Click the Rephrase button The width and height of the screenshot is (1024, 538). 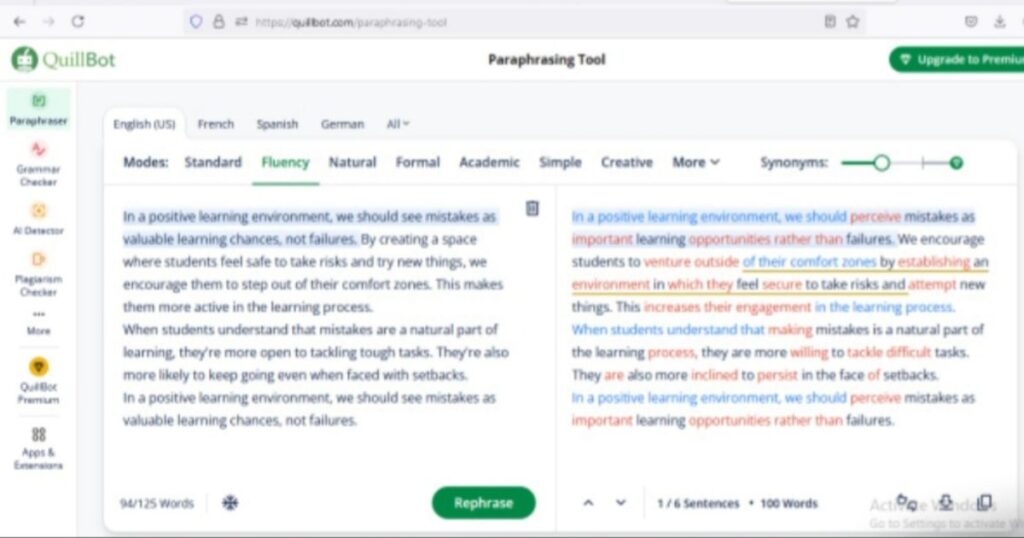[x=483, y=503]
